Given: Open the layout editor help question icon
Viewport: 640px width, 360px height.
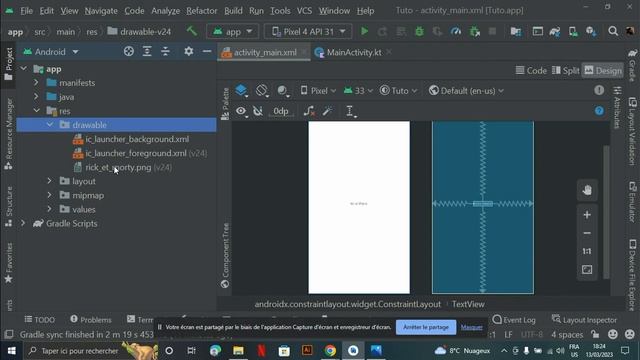Looking at the screenshot, I should [x=599, y=111].
